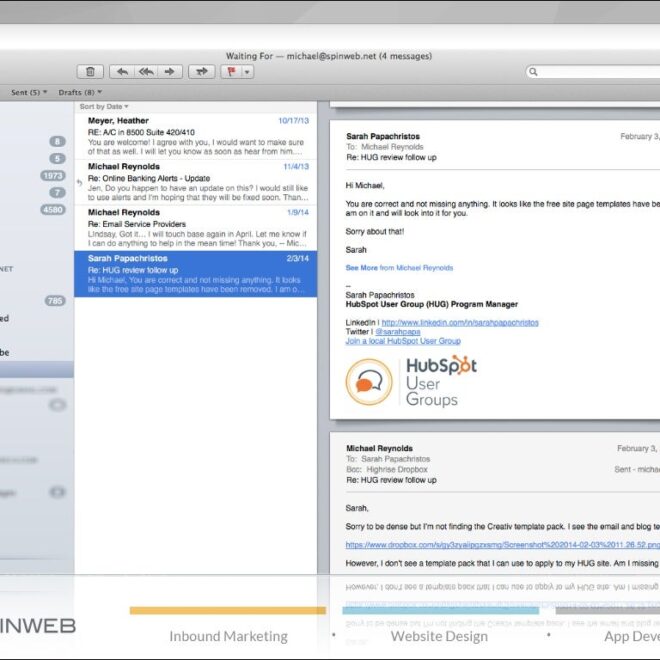Open the Sort by Date menu
The image size is (660, 660).
tap(104, 106)
